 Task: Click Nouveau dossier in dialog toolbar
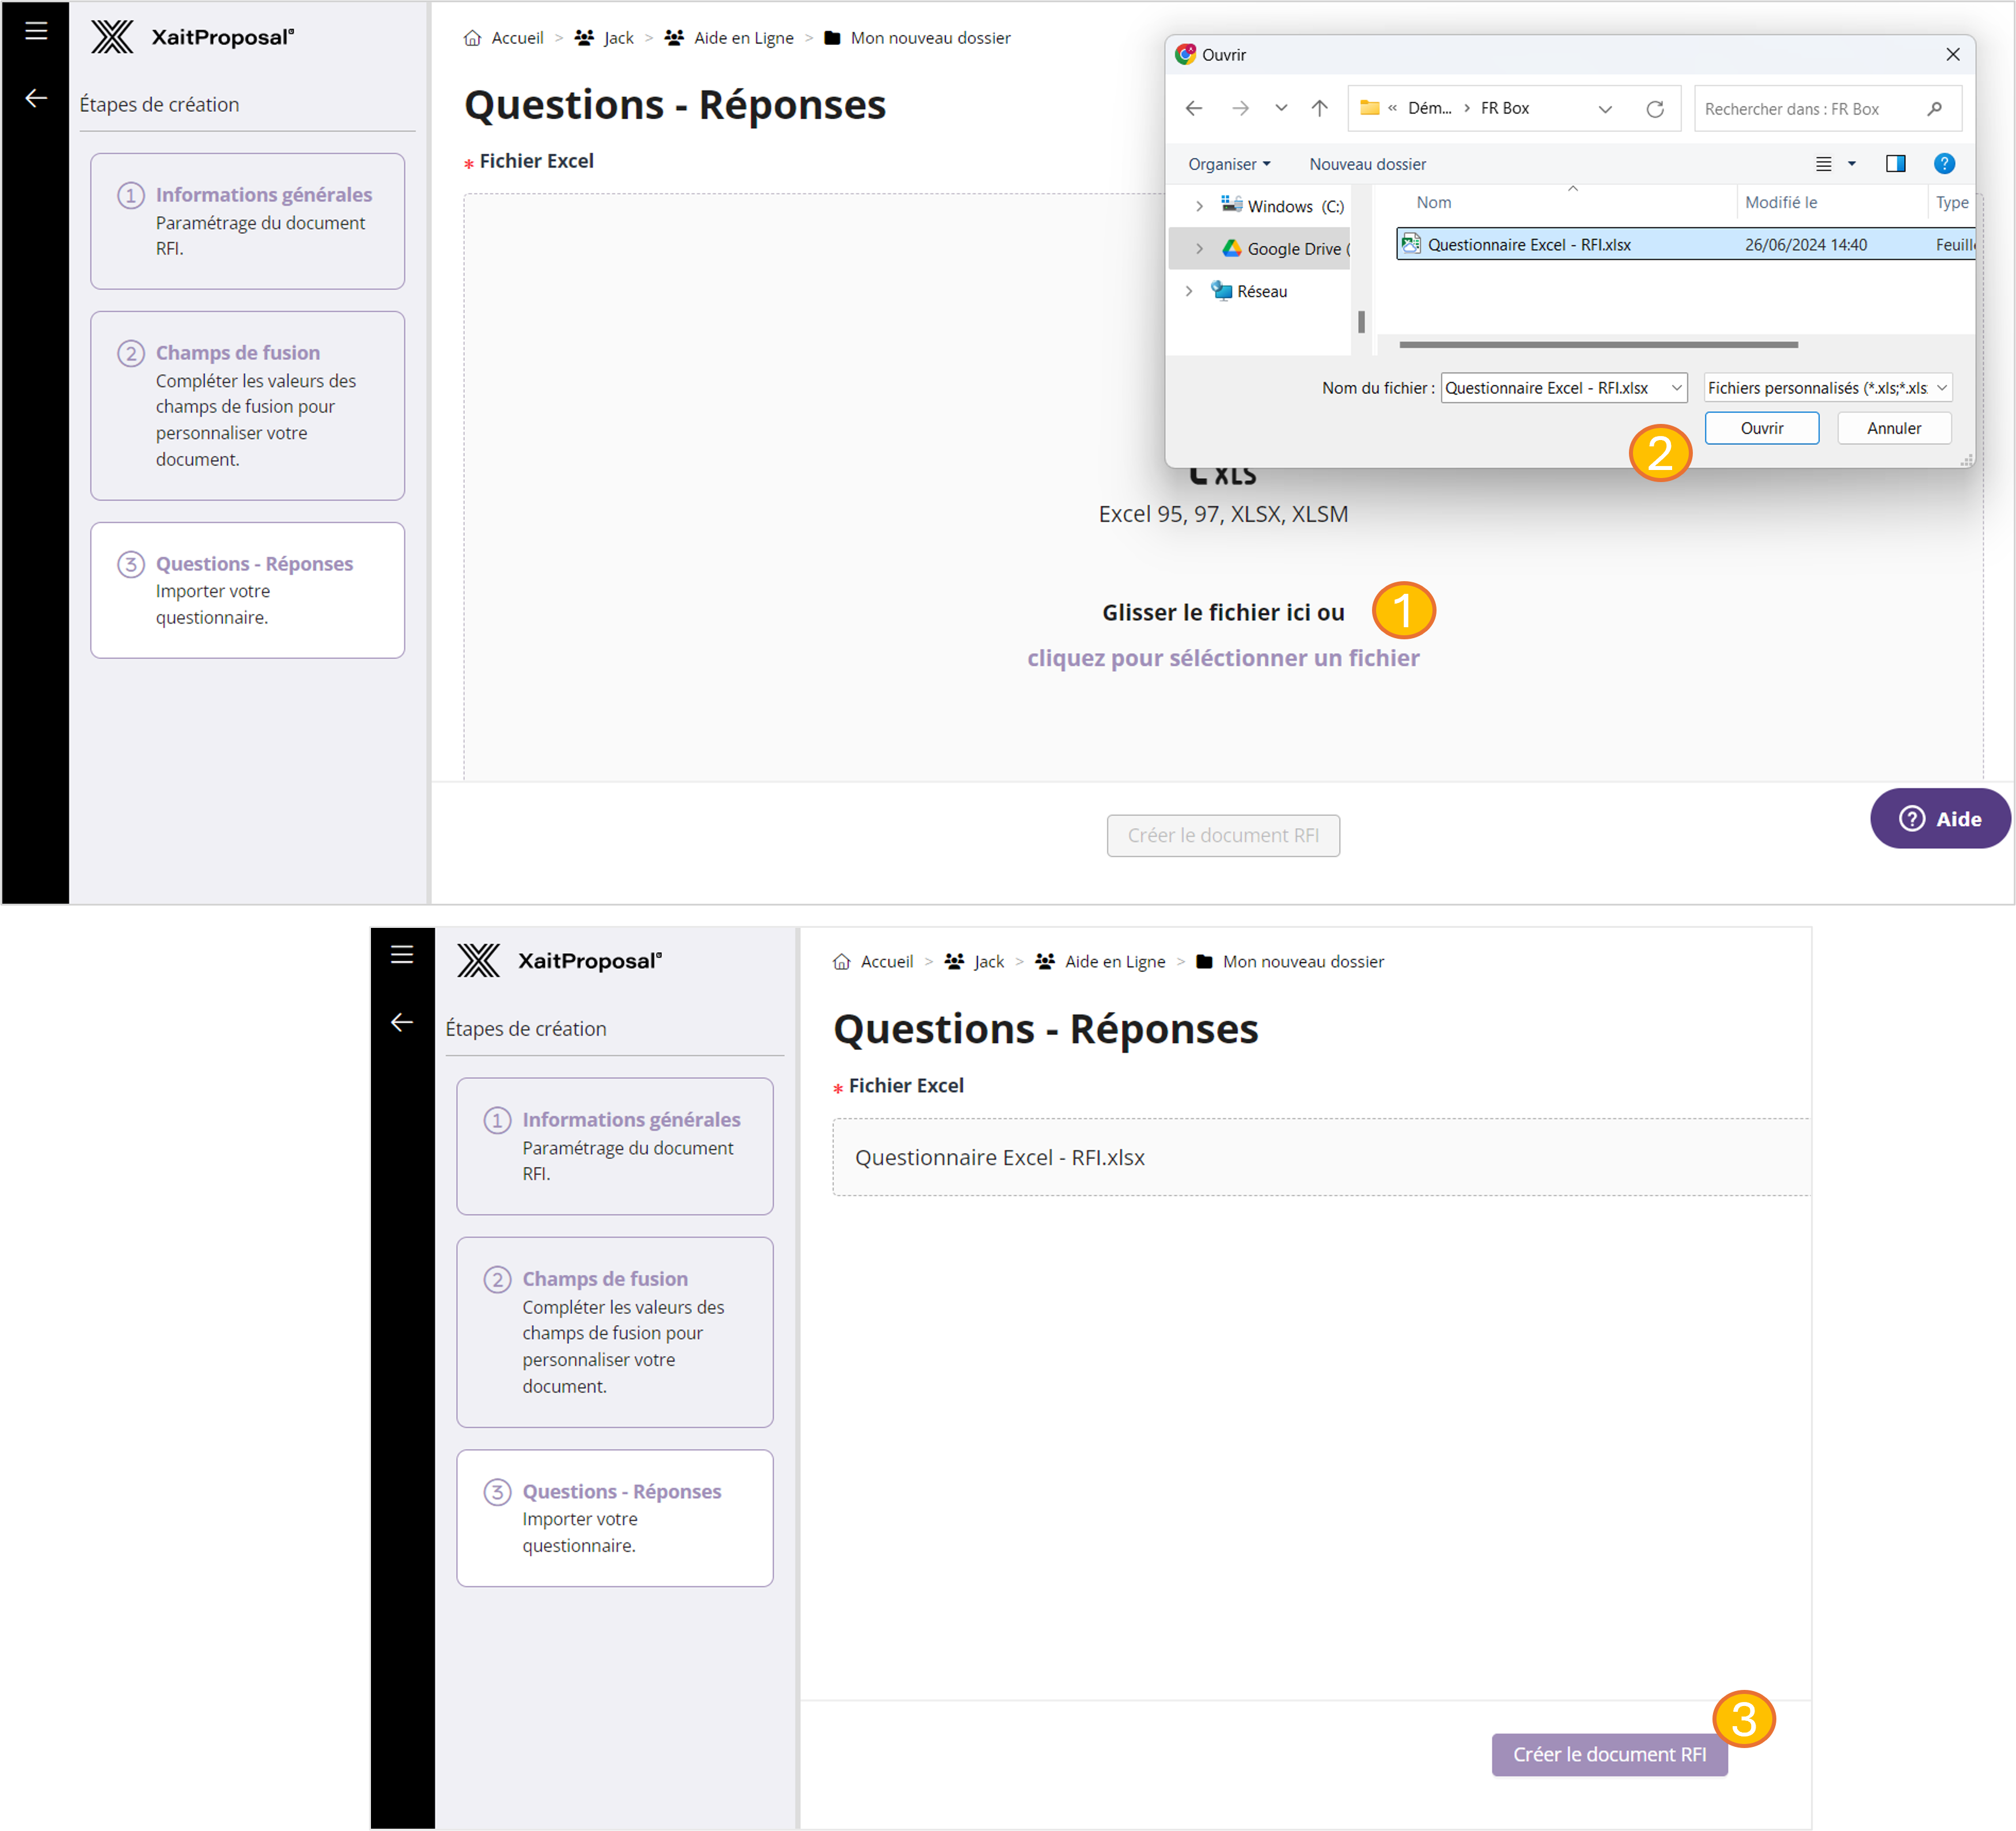coord(1367,164)
